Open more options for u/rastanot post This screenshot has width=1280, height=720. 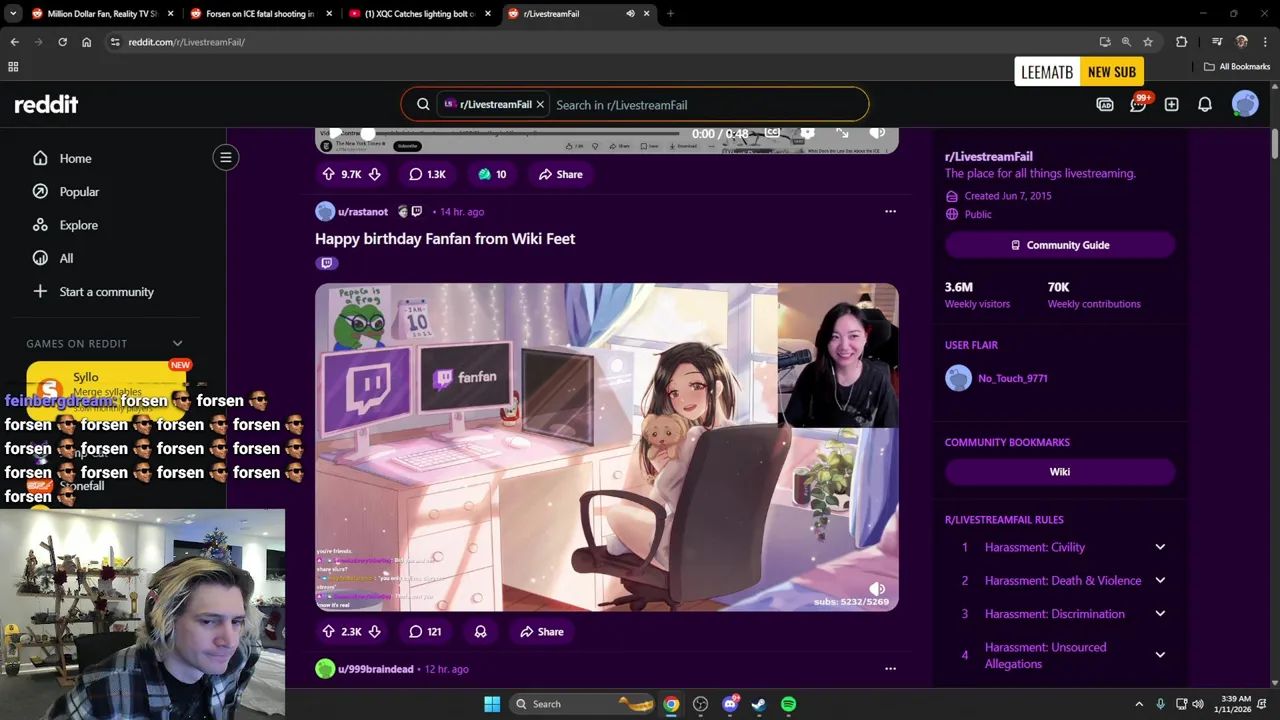tap(890, 212)
